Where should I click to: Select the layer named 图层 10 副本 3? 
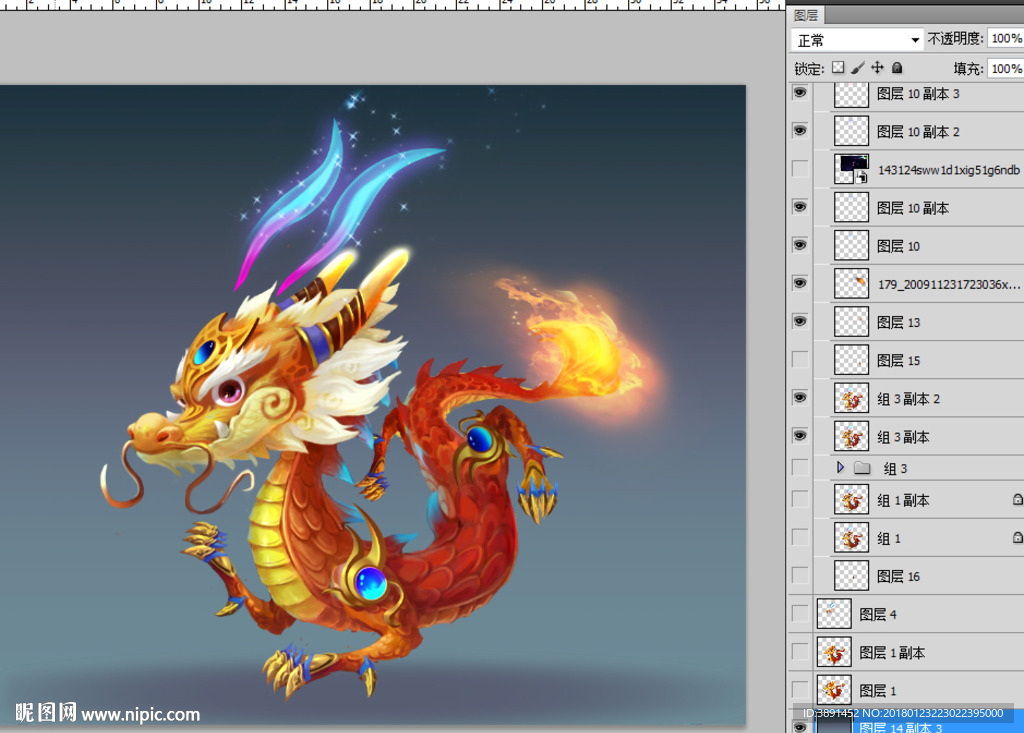point(918,94)
